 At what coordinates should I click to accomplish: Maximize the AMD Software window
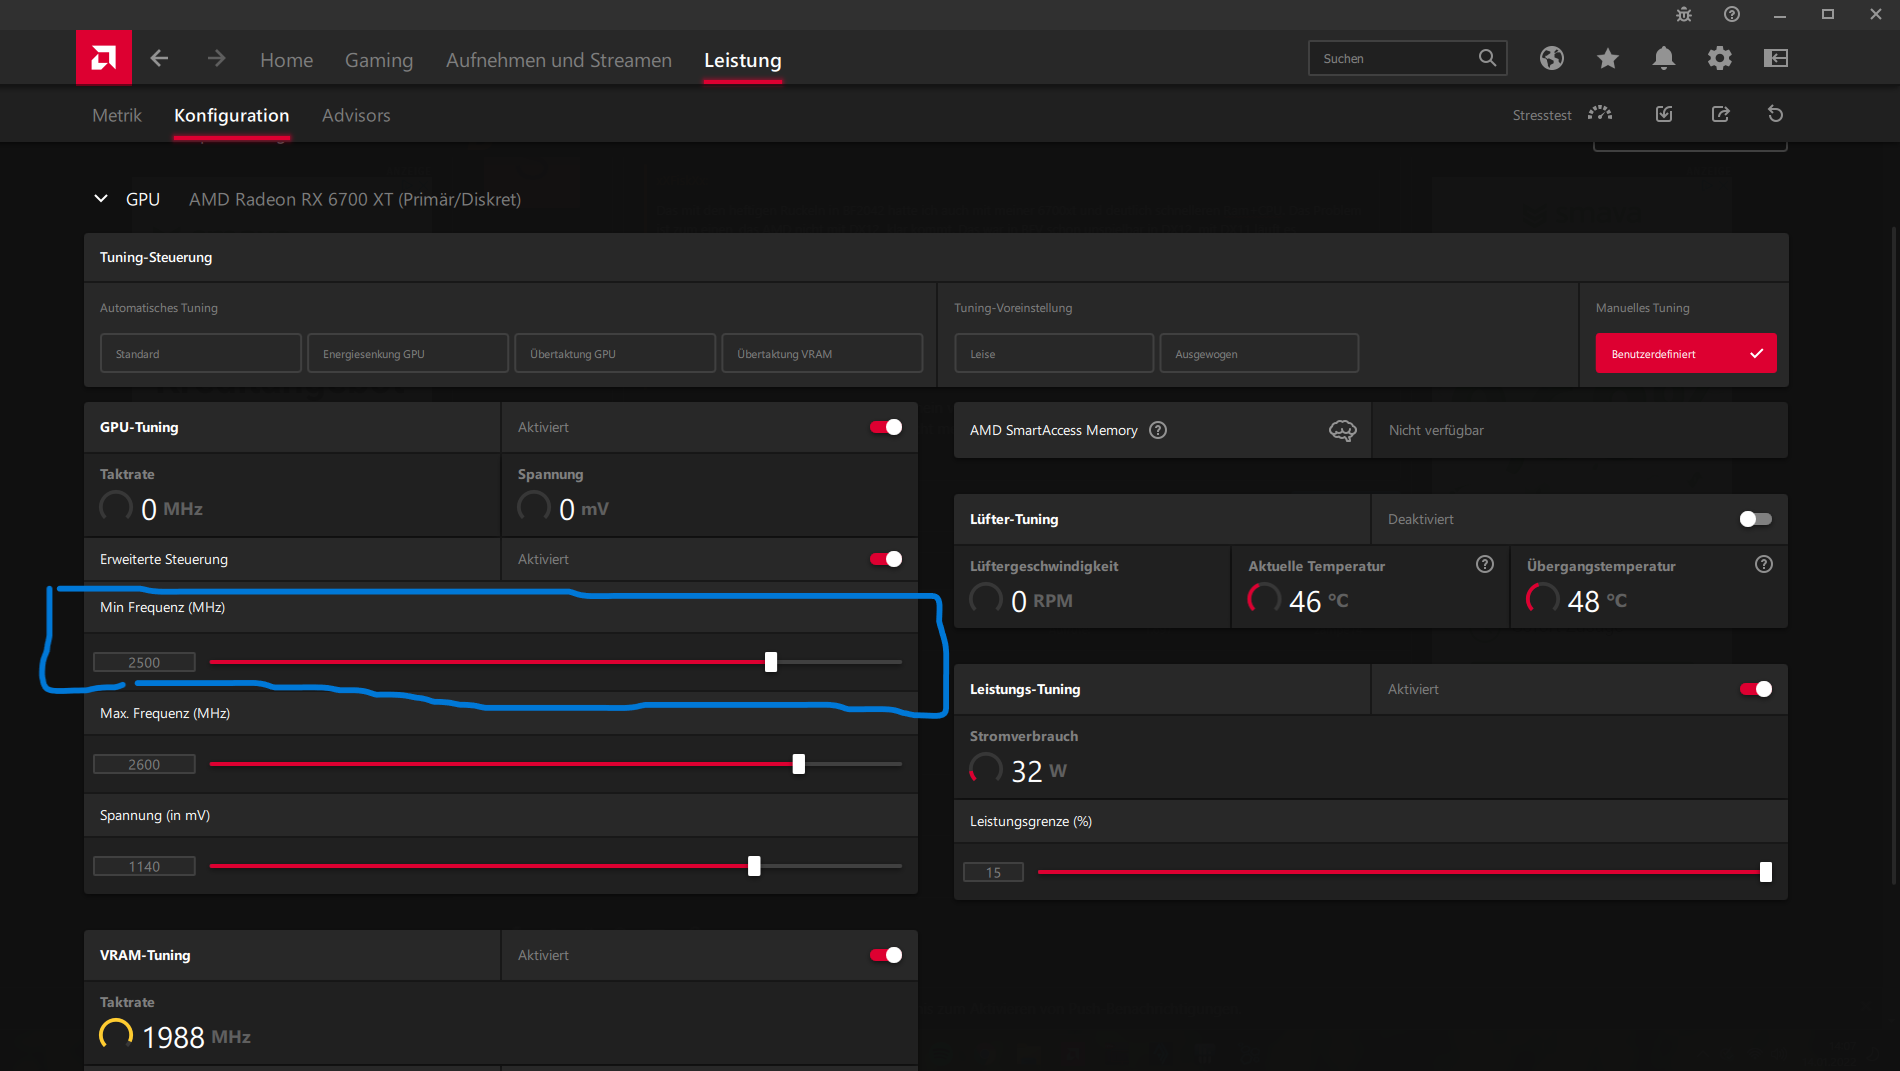(1828, 14)
